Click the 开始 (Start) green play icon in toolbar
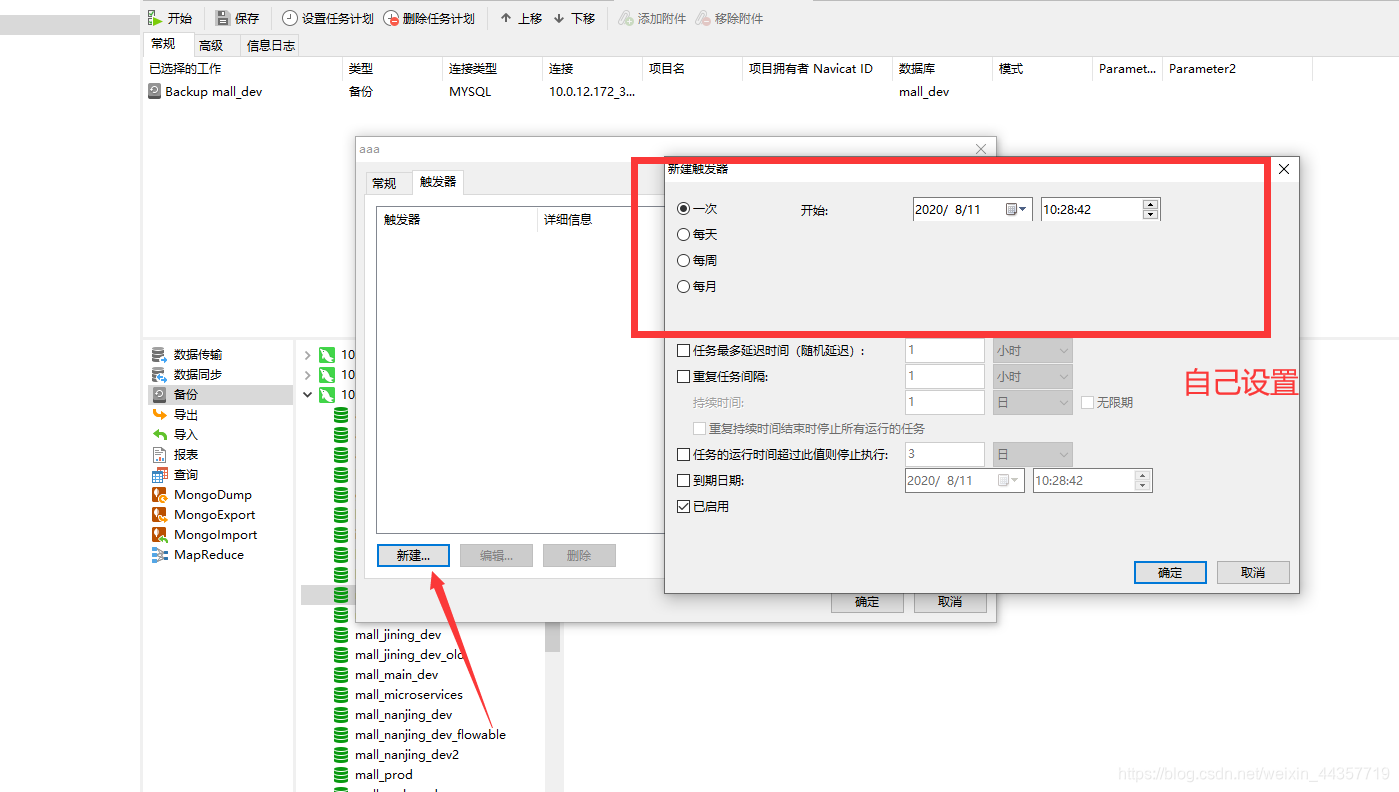The width and height of the screenshot is (1399, 792). point(154,18)
